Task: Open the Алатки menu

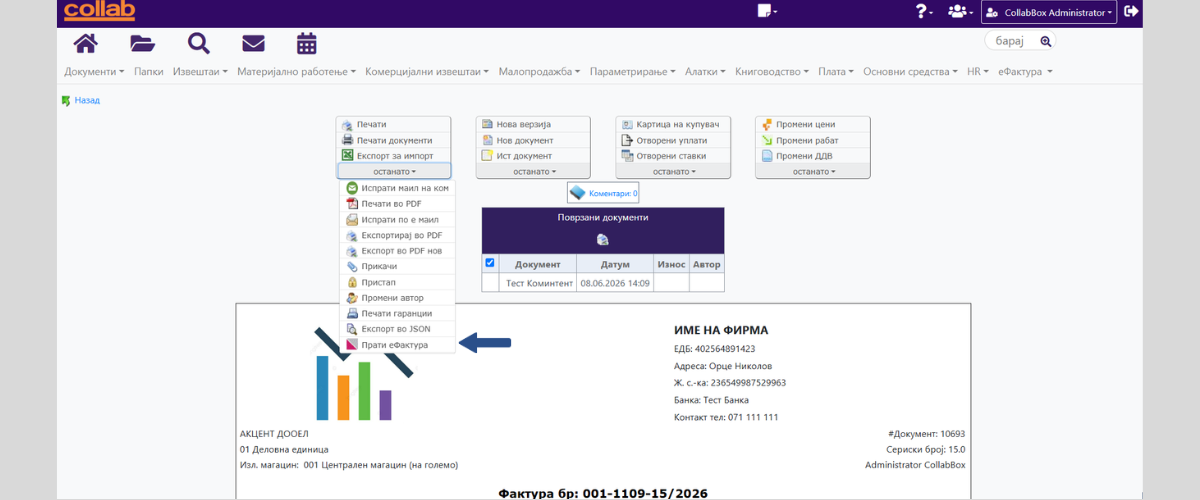Action: 706,72
